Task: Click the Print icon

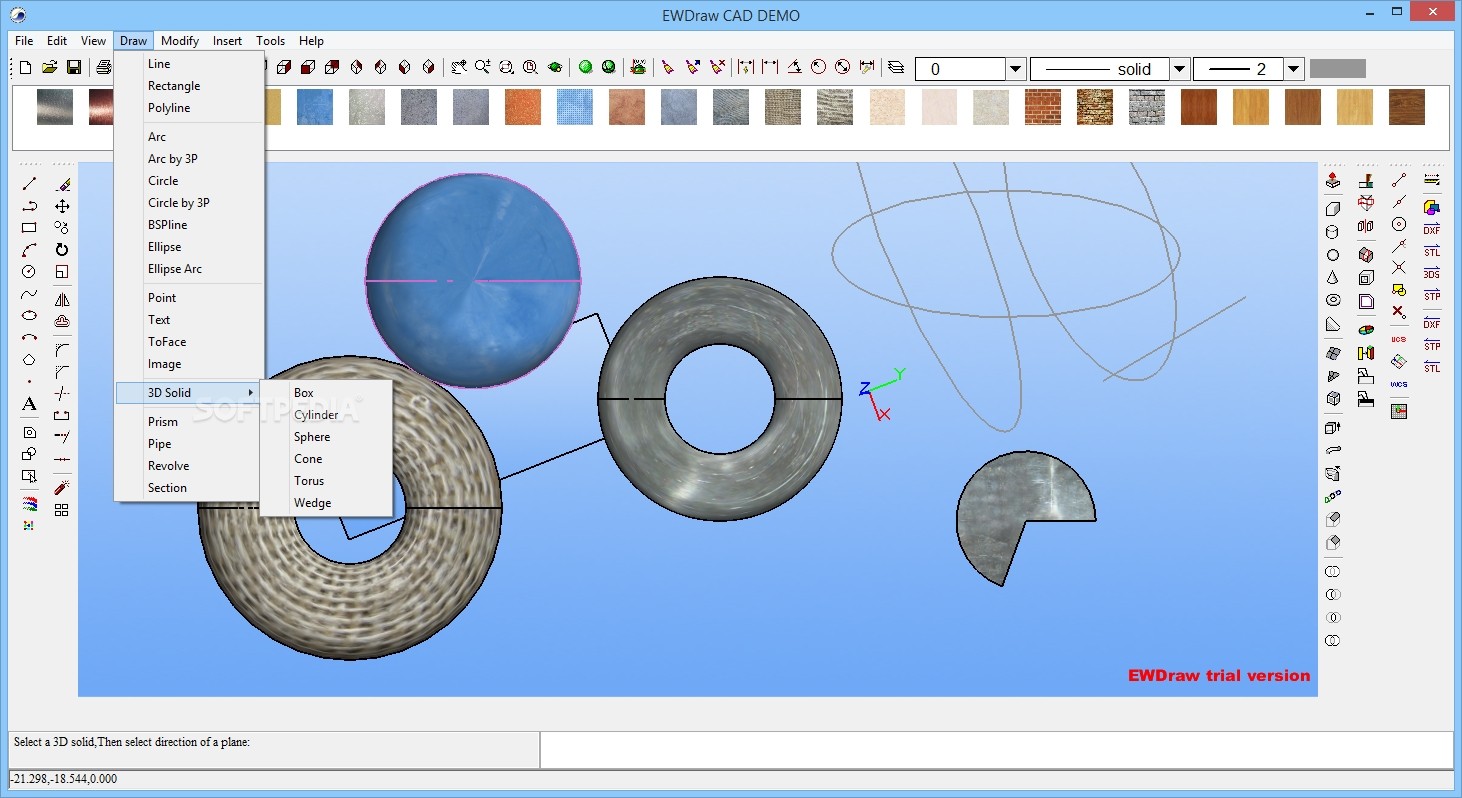Action: point(103,67)
